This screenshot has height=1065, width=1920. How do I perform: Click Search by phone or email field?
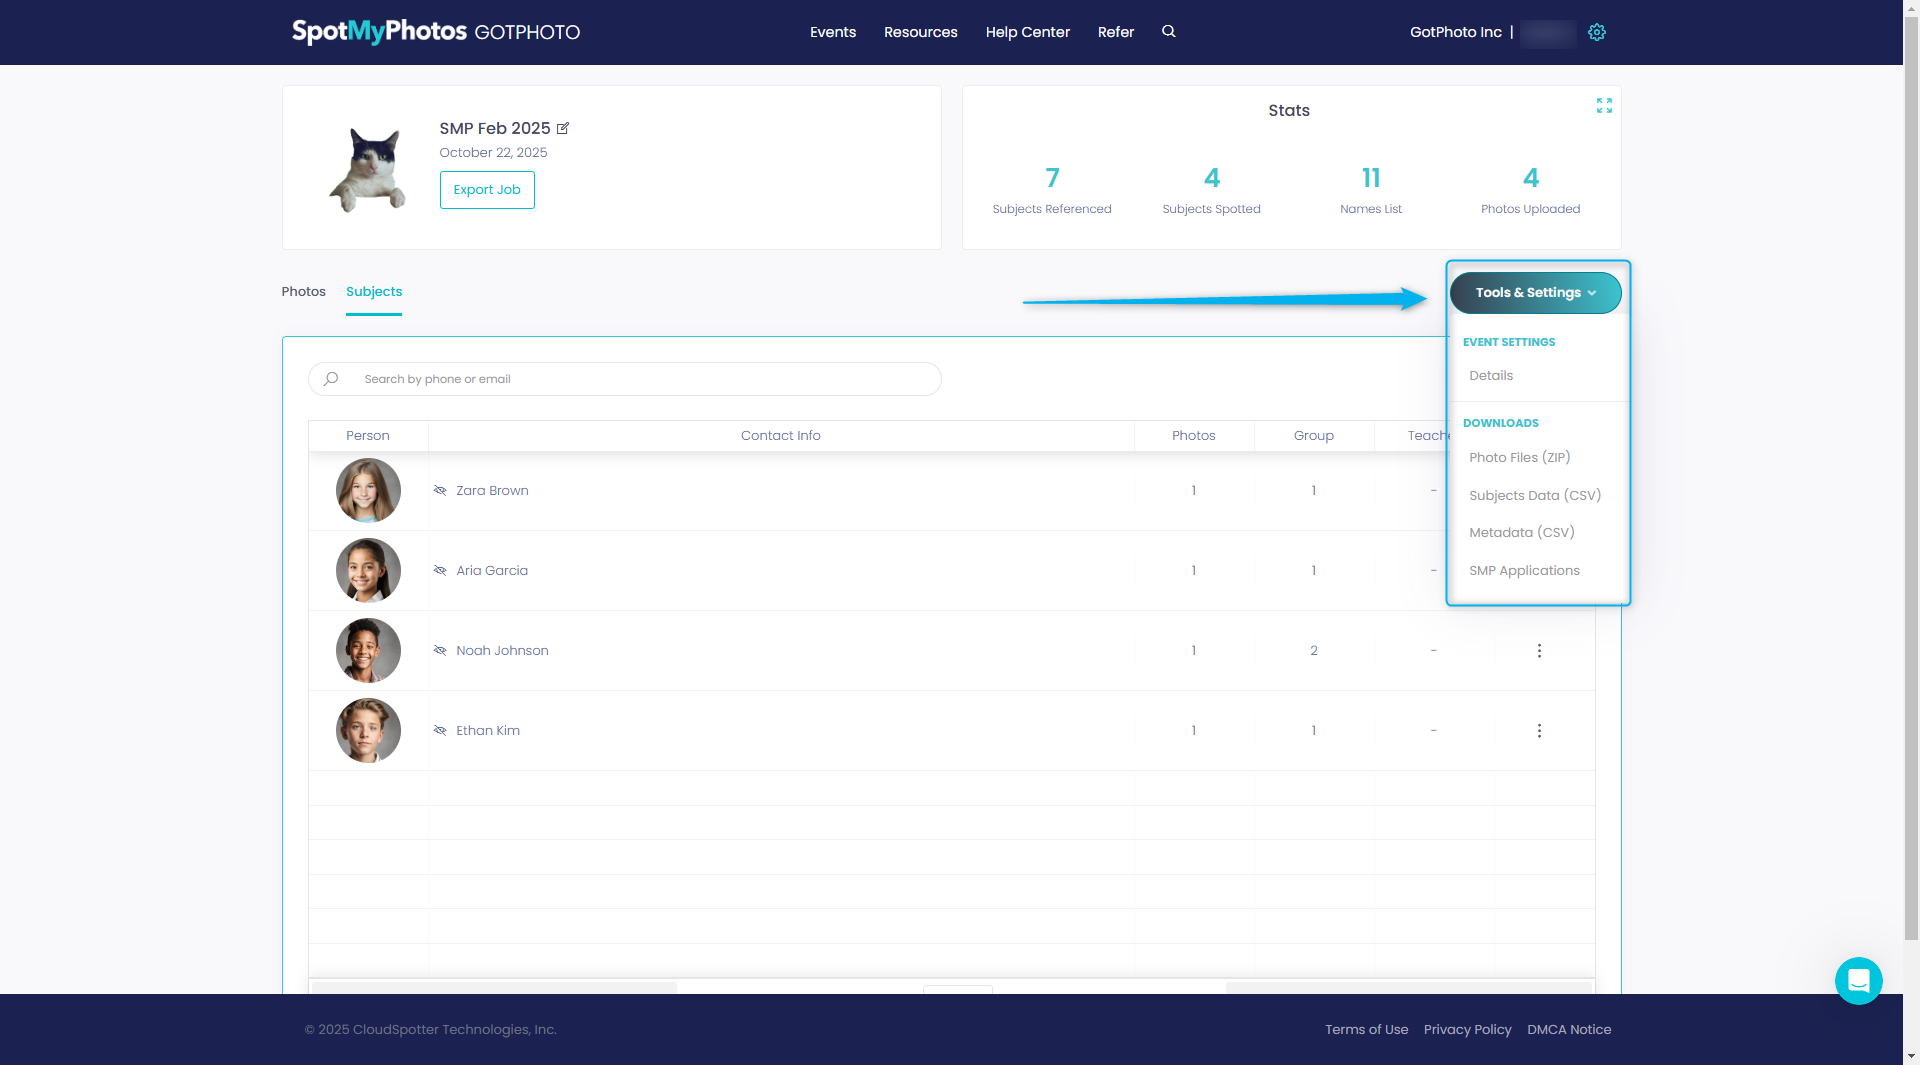click(x=625, y=379)
